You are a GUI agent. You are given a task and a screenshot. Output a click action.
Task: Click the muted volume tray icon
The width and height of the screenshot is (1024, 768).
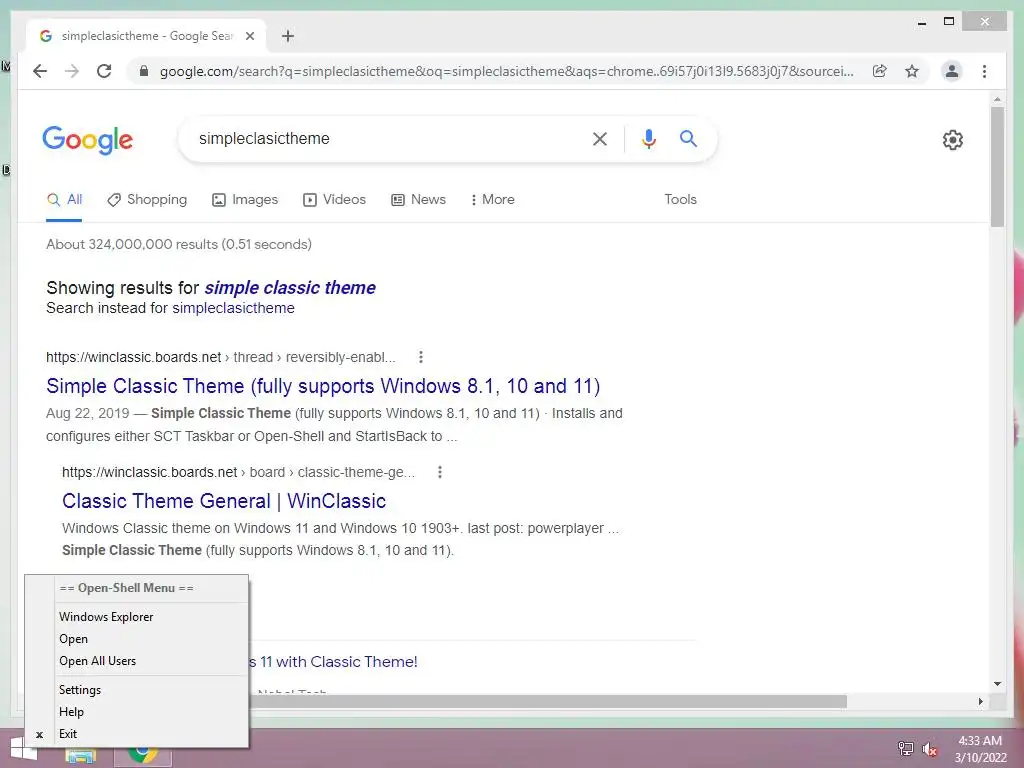930,749
